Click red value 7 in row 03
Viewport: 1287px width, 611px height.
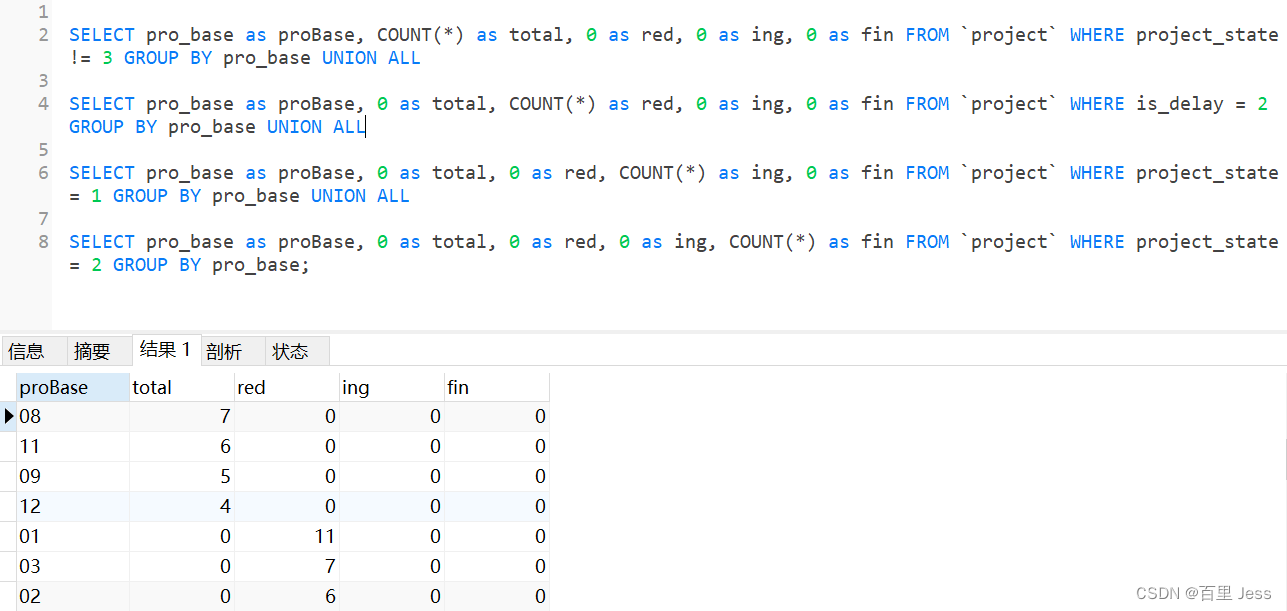coord(287,566)
